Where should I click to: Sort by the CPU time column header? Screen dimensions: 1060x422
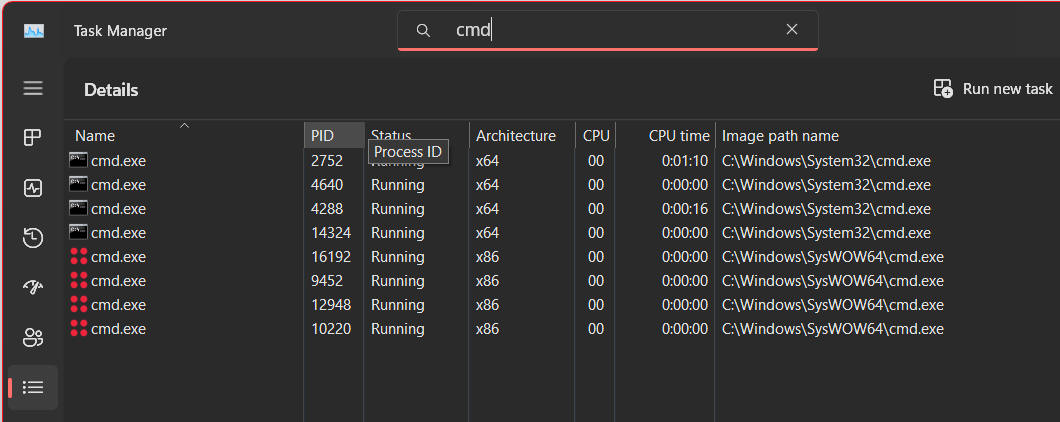(665, 136)
